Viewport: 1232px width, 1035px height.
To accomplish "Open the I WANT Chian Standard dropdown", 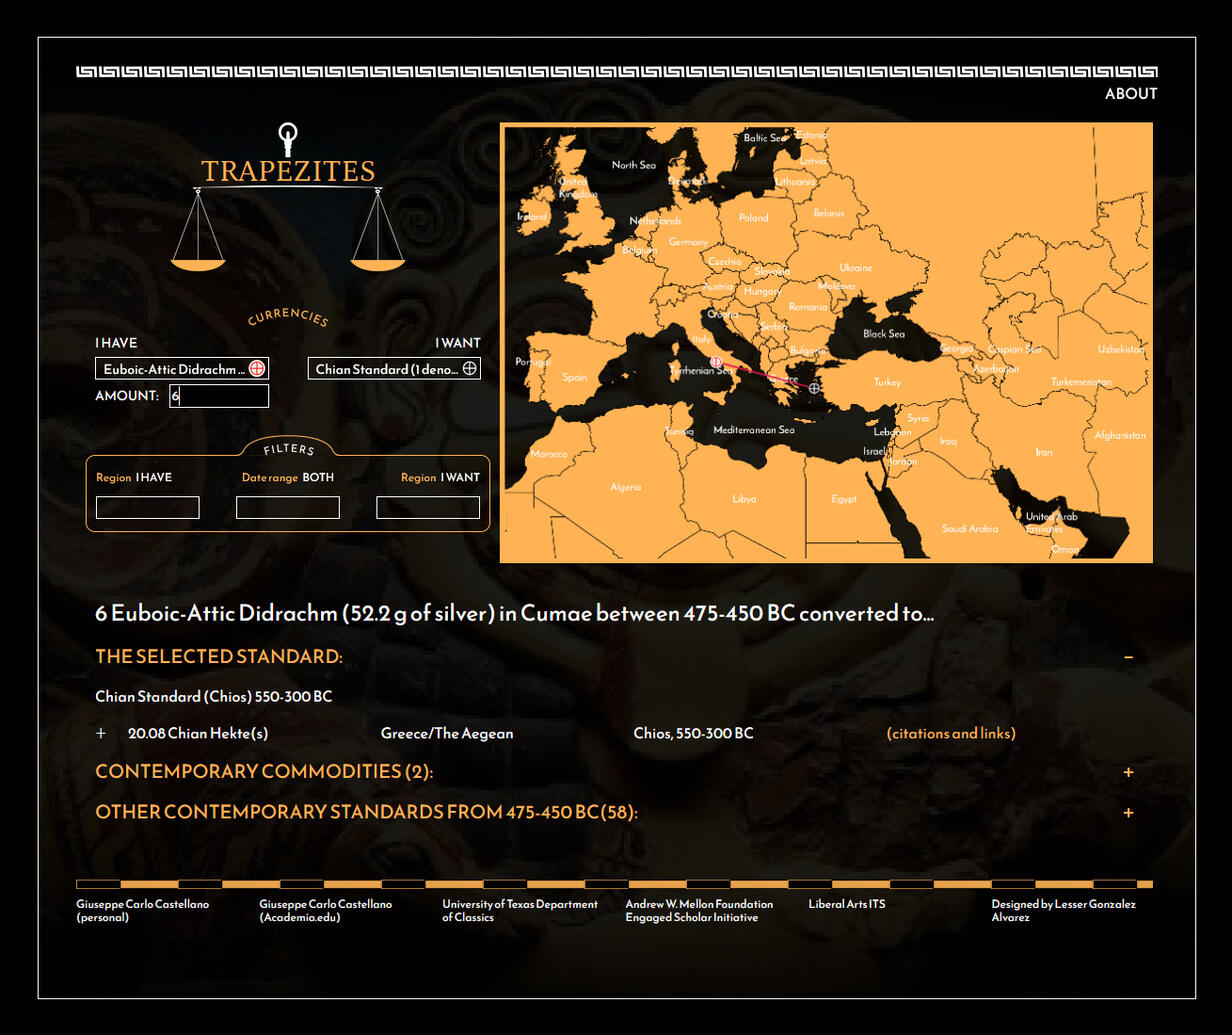I will pos(386,369).
